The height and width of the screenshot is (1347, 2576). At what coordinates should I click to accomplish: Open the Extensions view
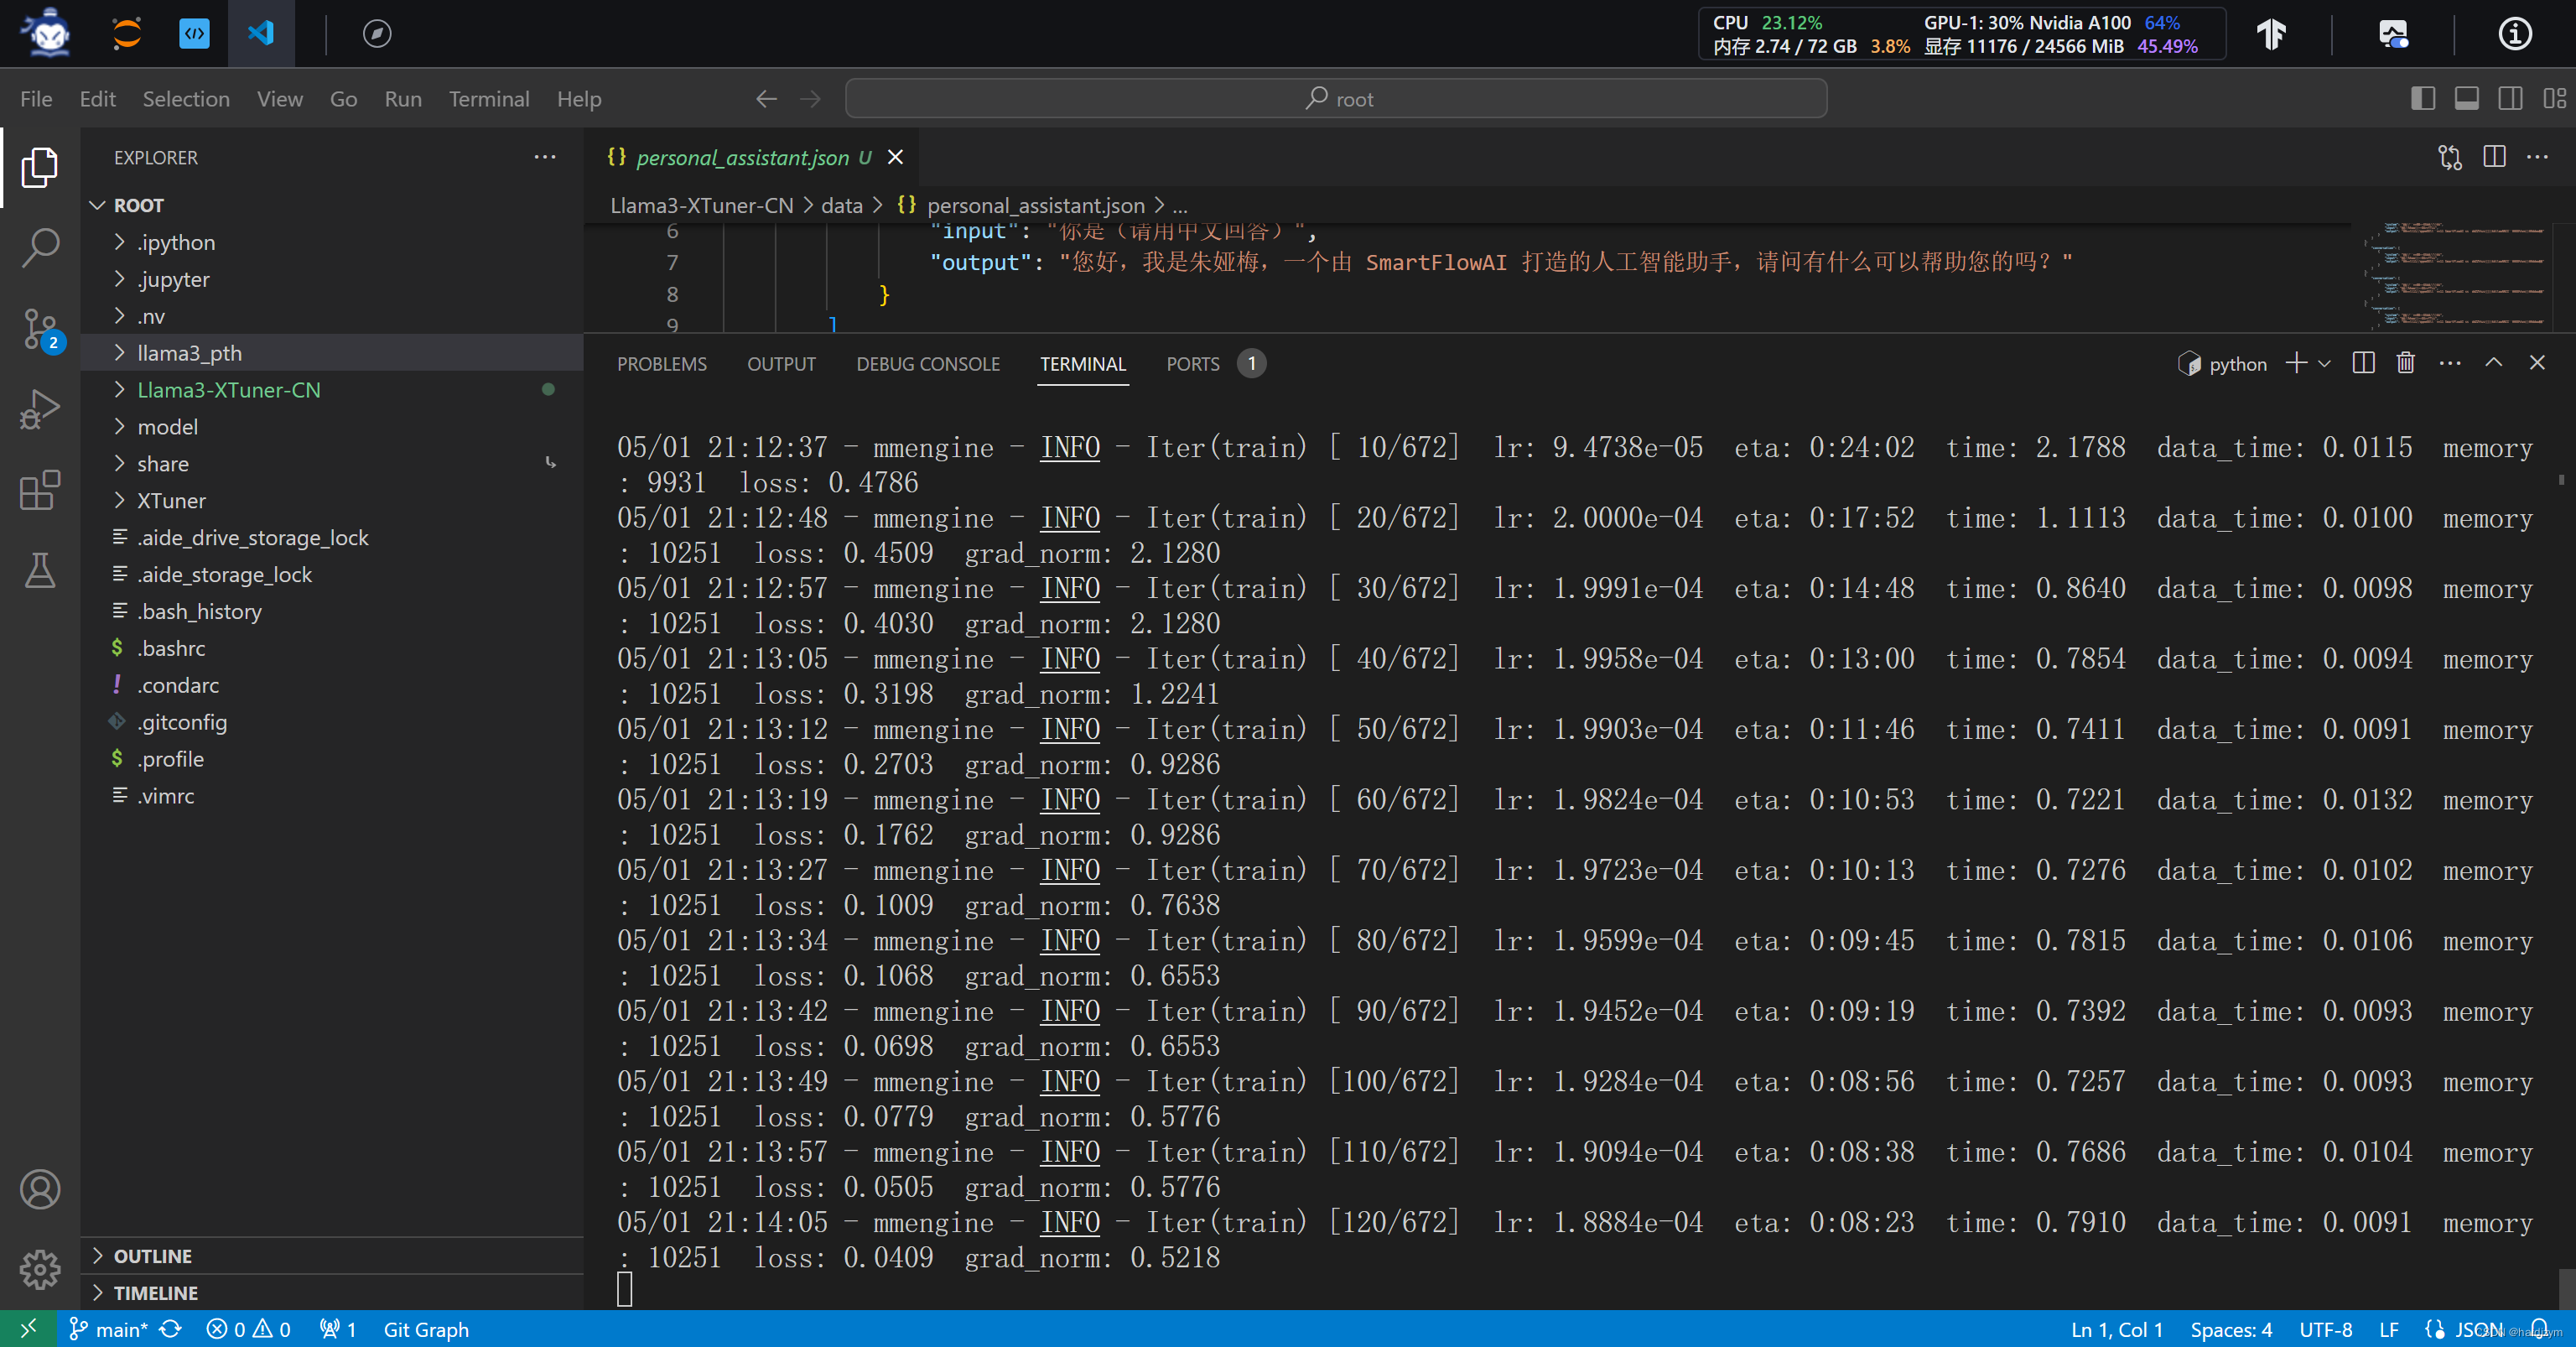click(40, 490)
